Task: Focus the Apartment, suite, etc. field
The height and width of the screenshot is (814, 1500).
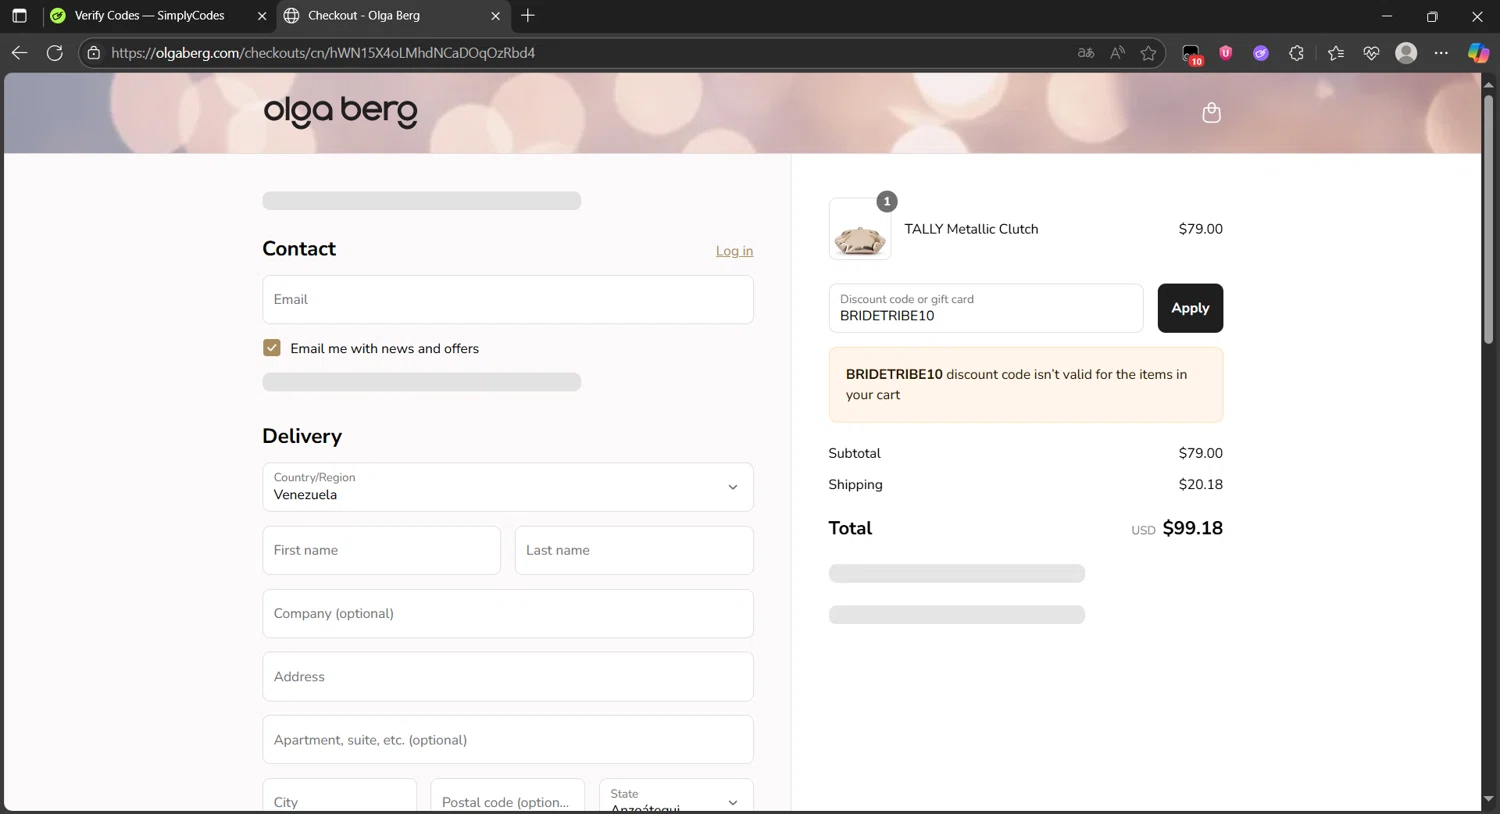Action: pyautogui.click(x=508, y=740)
